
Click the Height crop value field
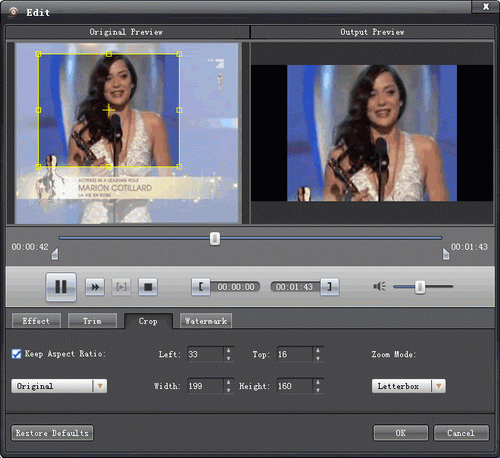[x=295, y=386]
